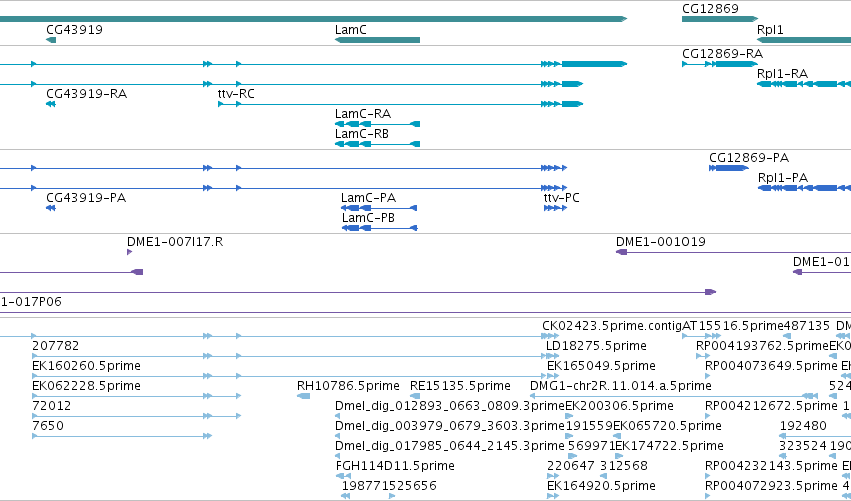
Task: Click the RH10786.5prime feature glyph
Action: pyautogui.click(x=303, y=396)
